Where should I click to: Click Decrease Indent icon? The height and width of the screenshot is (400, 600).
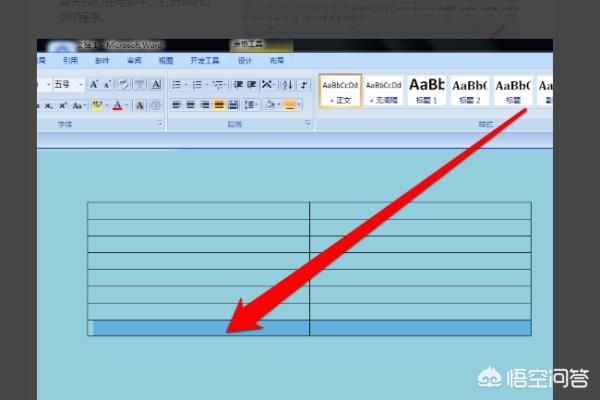(238, 85)
